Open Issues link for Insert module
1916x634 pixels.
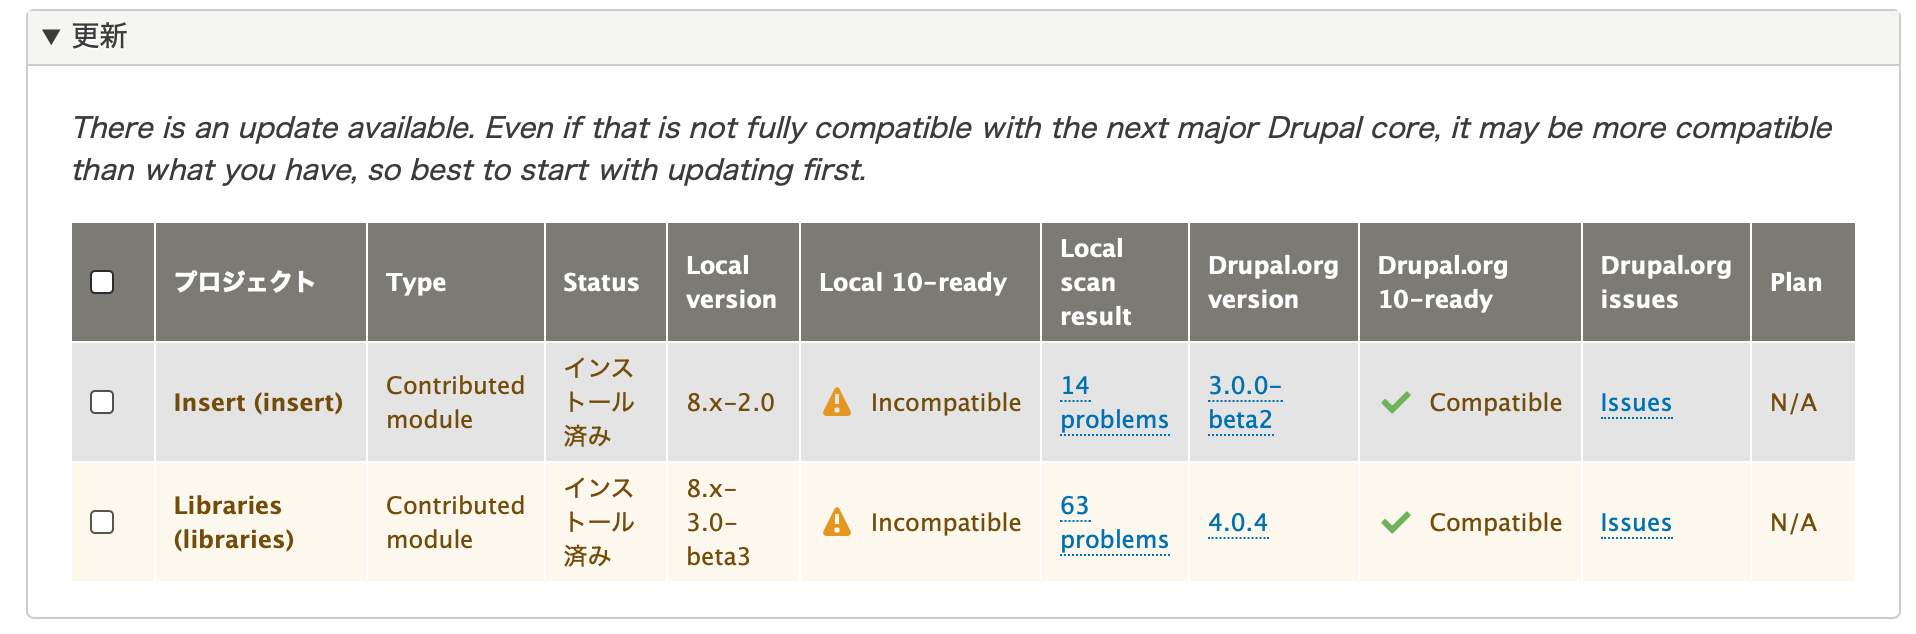pyautogui.click(x=1635, y=403)
